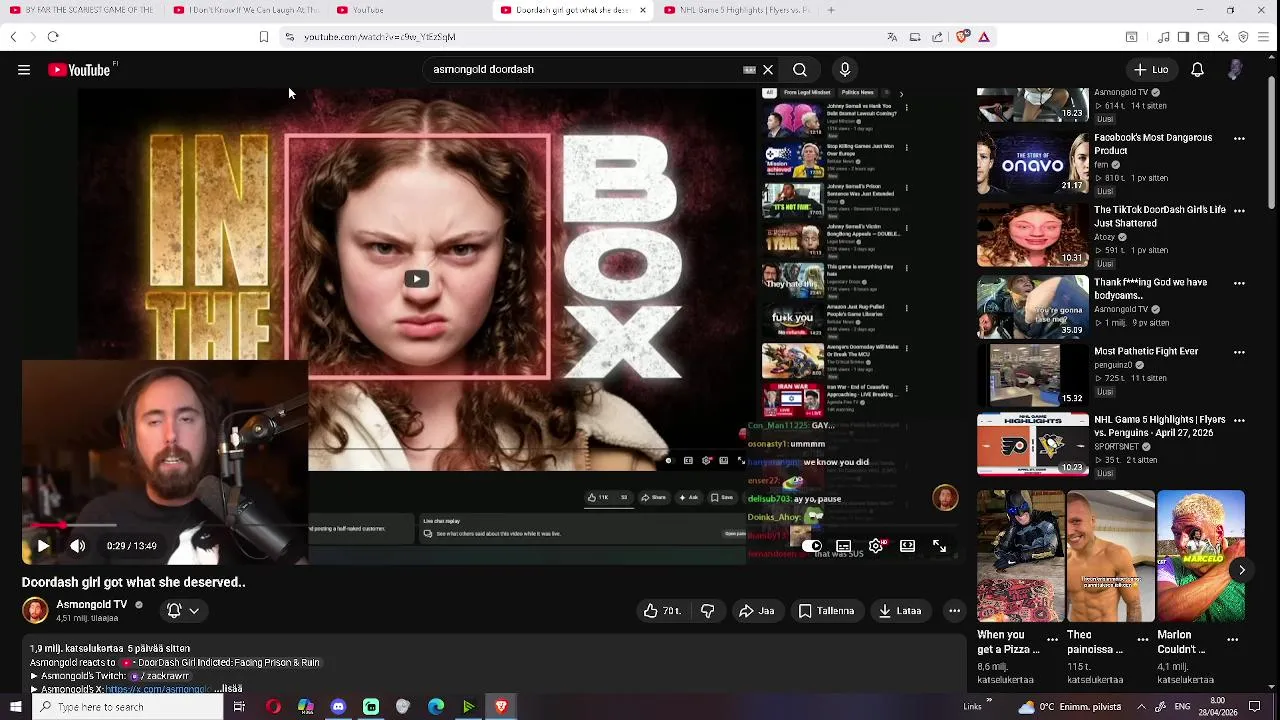
Task: Open zackrawrr Twitch link in description
Action: click(x=160, y=676)
